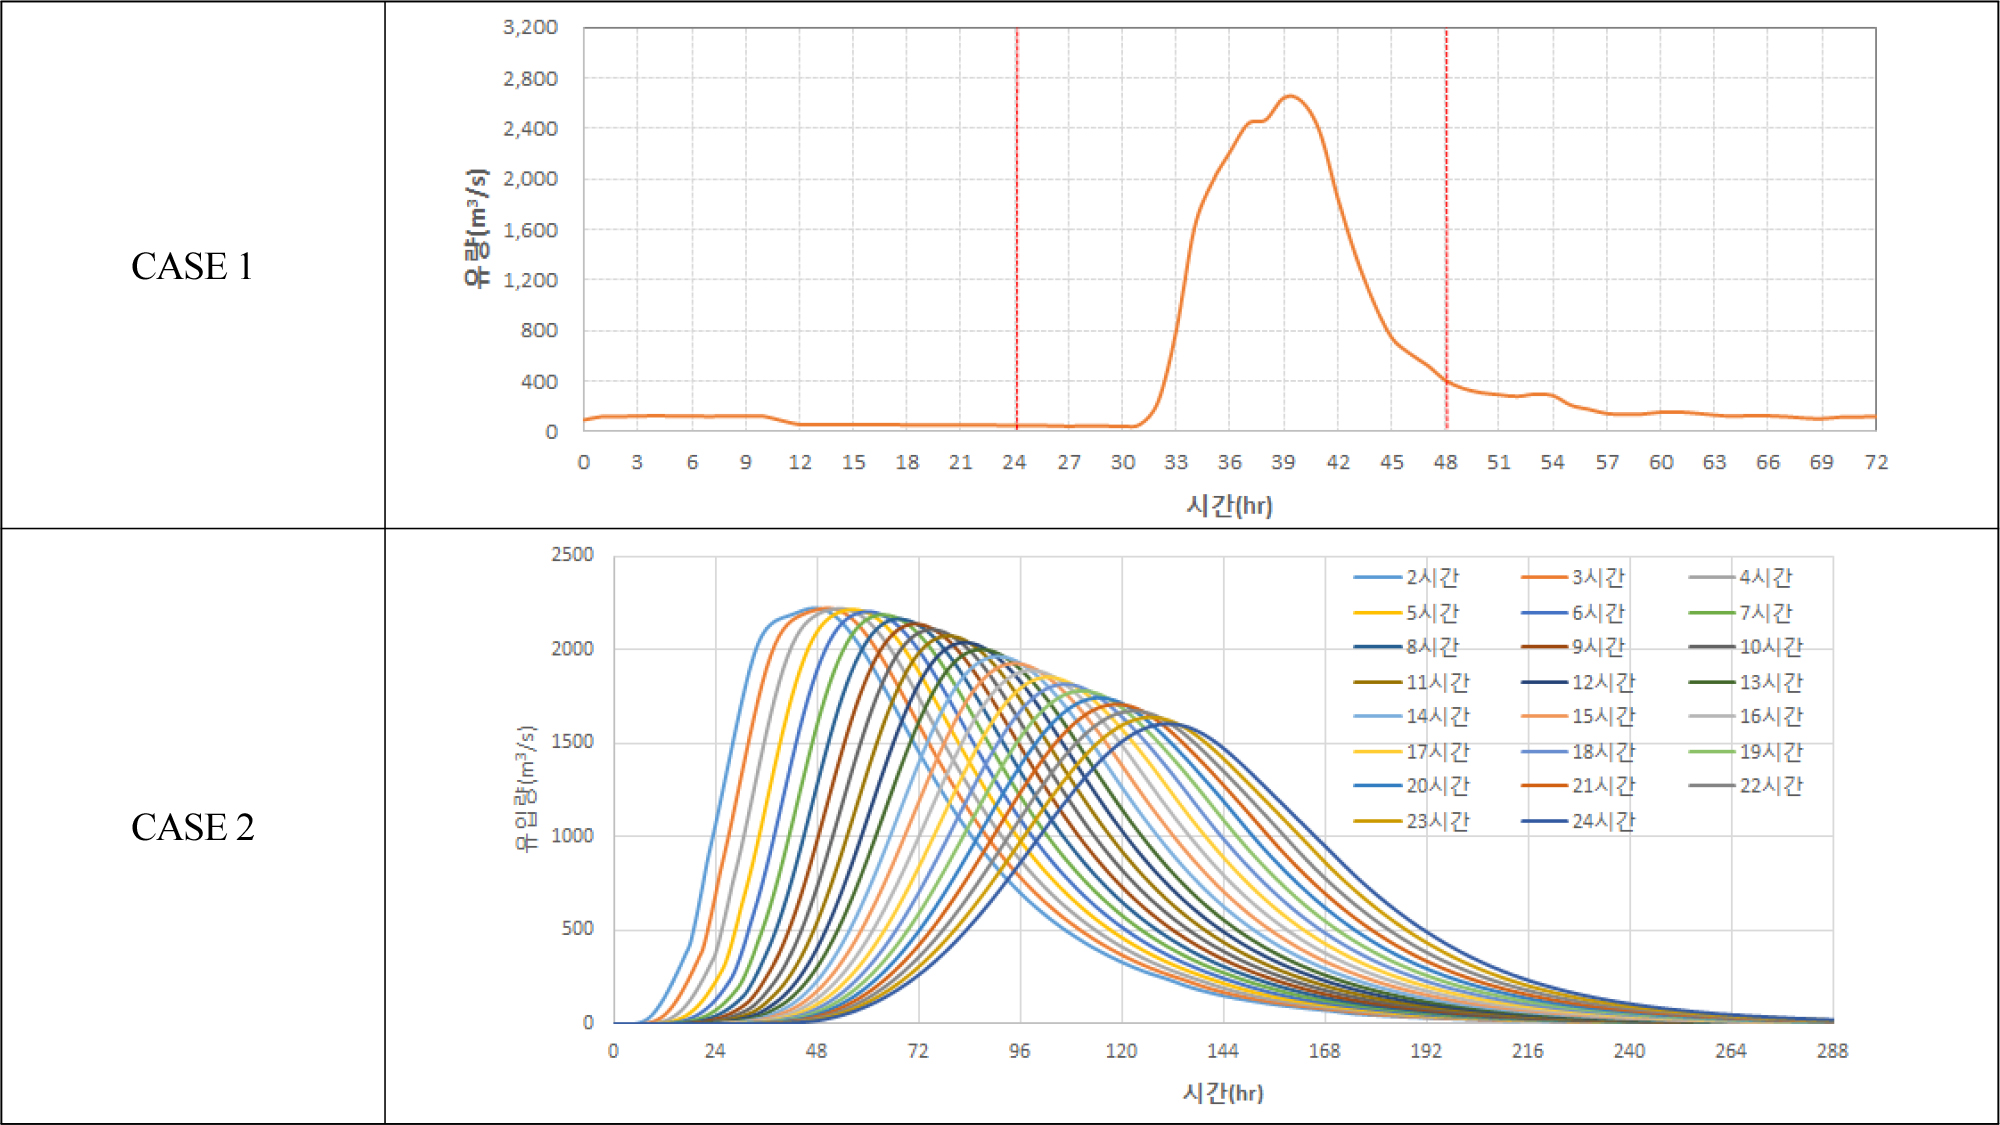Click the 72 x-axis label in CASE 1
The image size is (2000, 1125).
[1876, 462]
